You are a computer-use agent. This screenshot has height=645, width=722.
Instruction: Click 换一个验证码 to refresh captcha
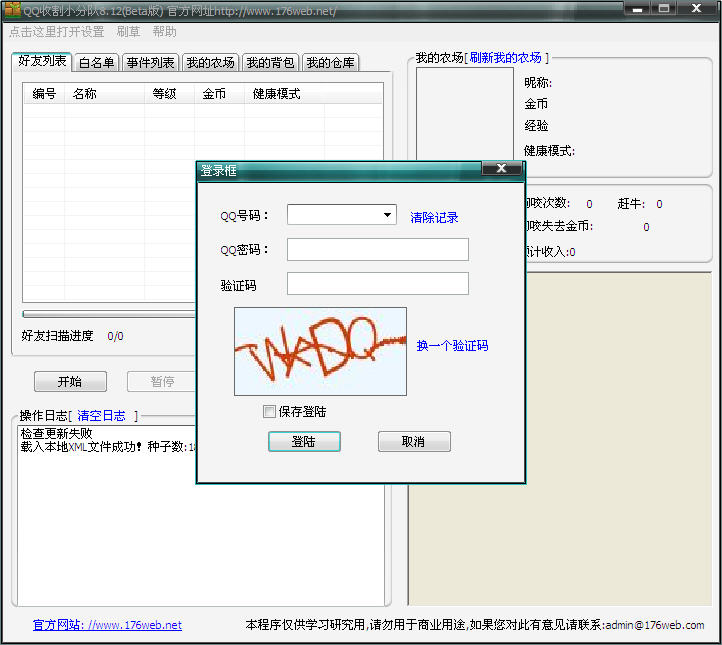(x=452, y=346)
